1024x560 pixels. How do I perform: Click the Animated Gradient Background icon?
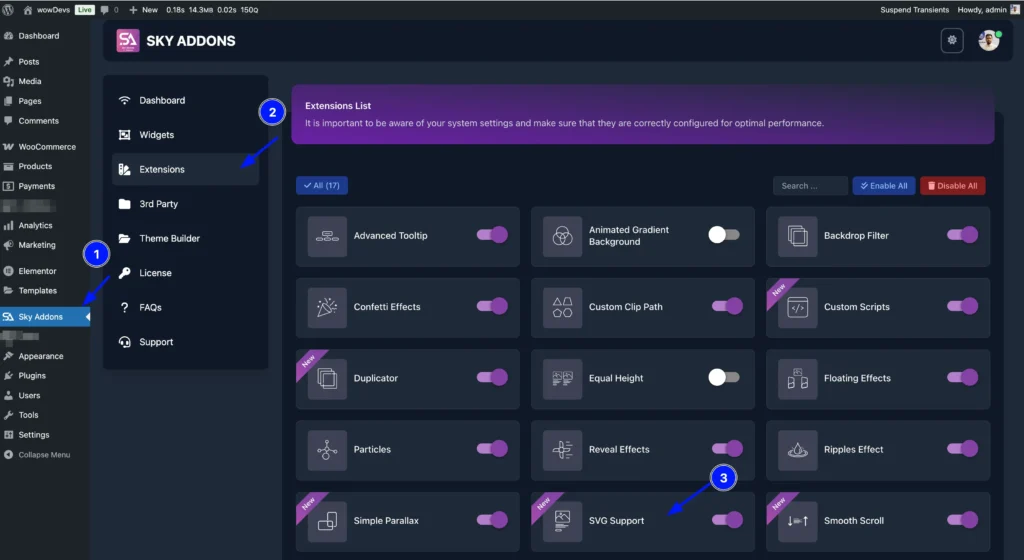562,236
